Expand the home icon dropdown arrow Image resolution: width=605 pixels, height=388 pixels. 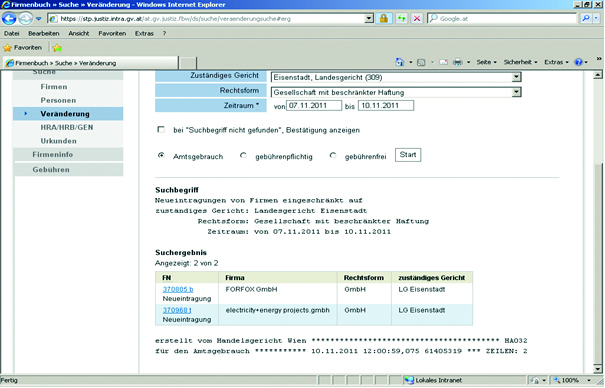point(411,62)
